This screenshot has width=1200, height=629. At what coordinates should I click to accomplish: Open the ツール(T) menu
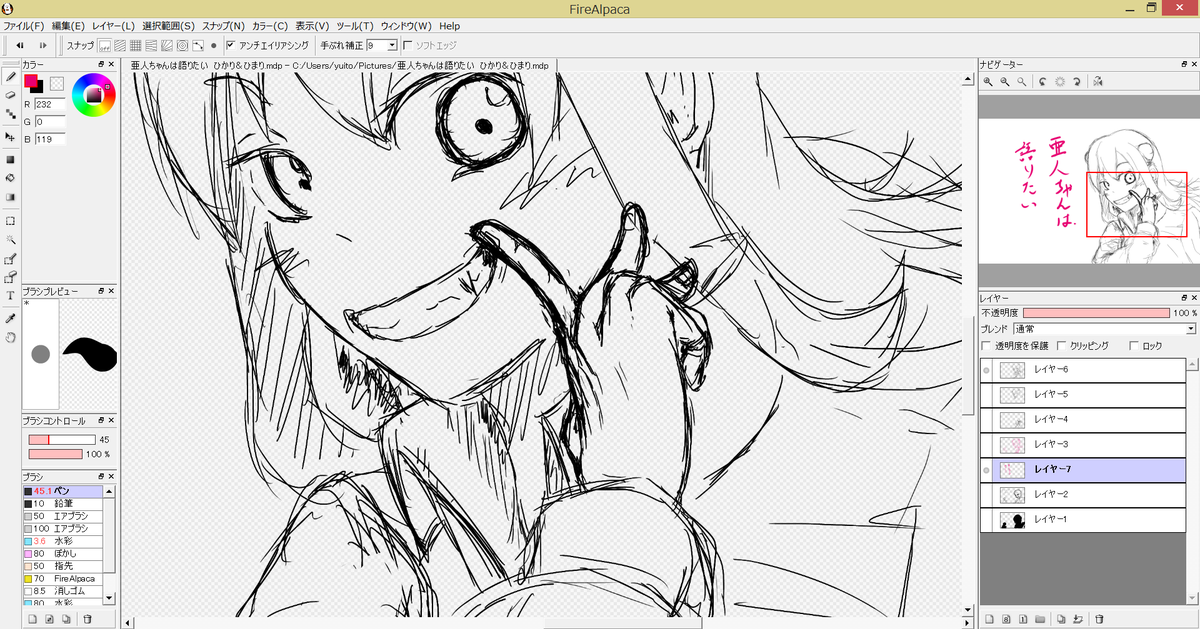[355, 25]
